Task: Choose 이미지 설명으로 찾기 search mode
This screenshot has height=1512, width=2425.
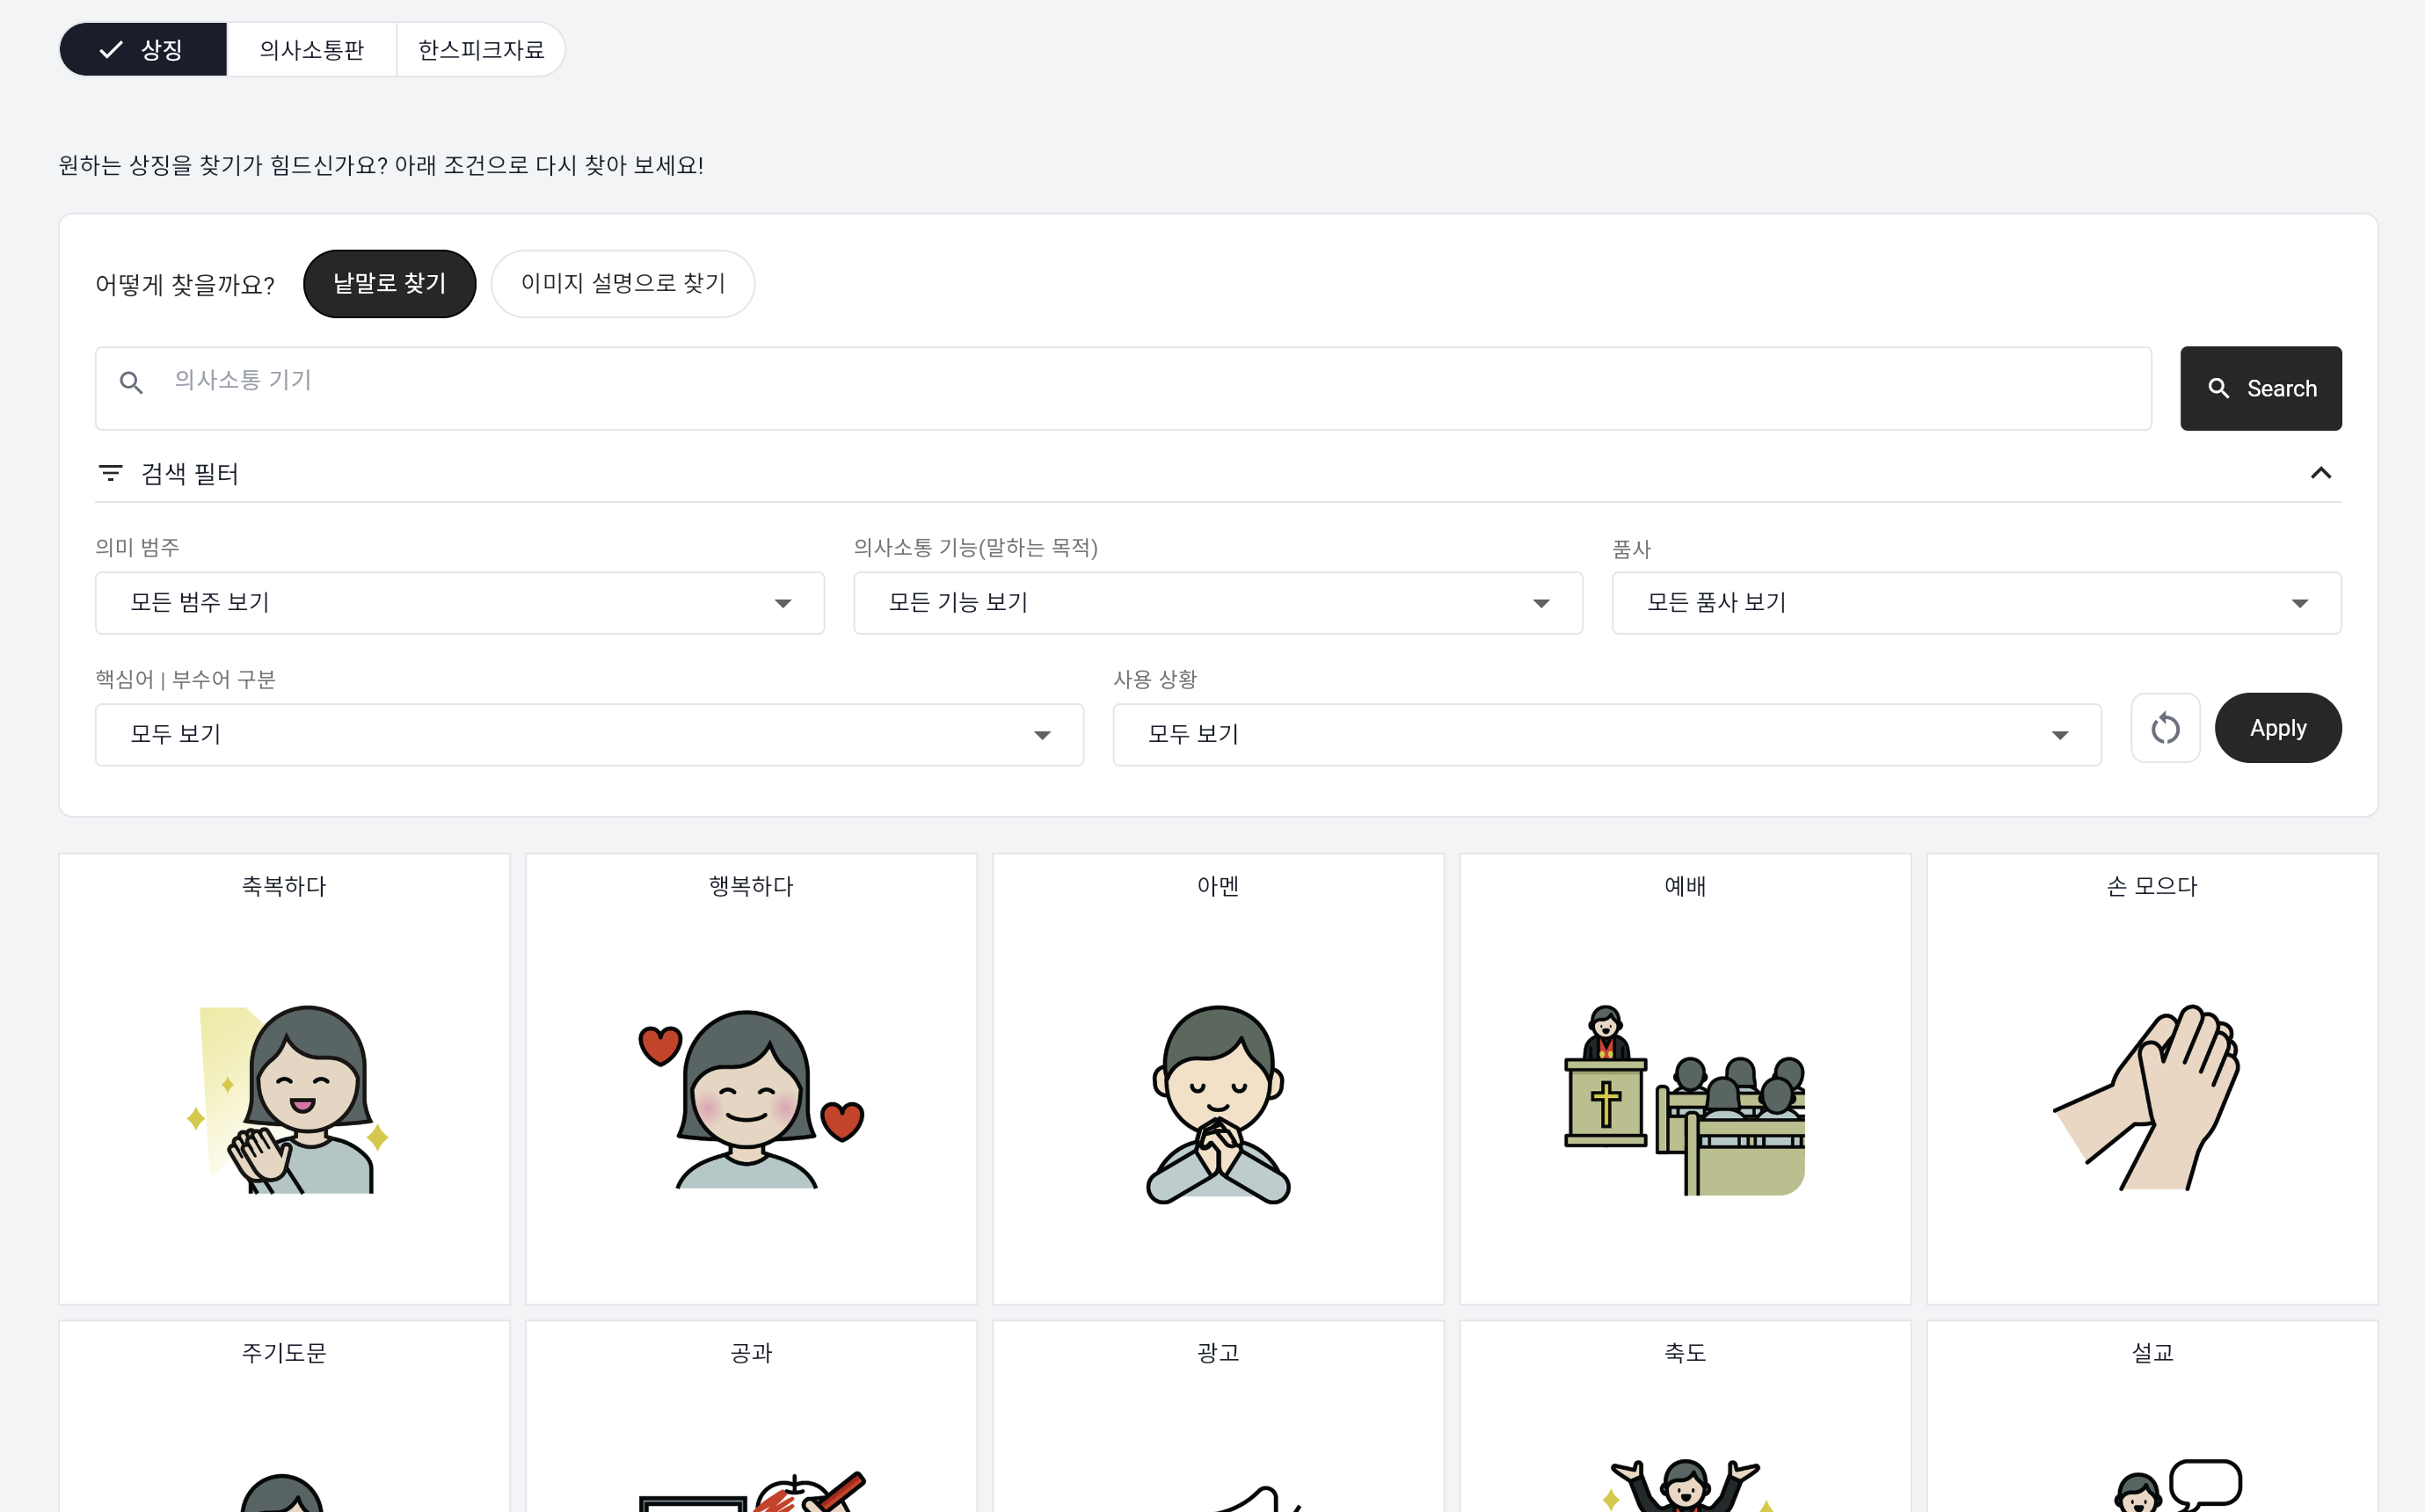Action: click(x=623, y=284)
